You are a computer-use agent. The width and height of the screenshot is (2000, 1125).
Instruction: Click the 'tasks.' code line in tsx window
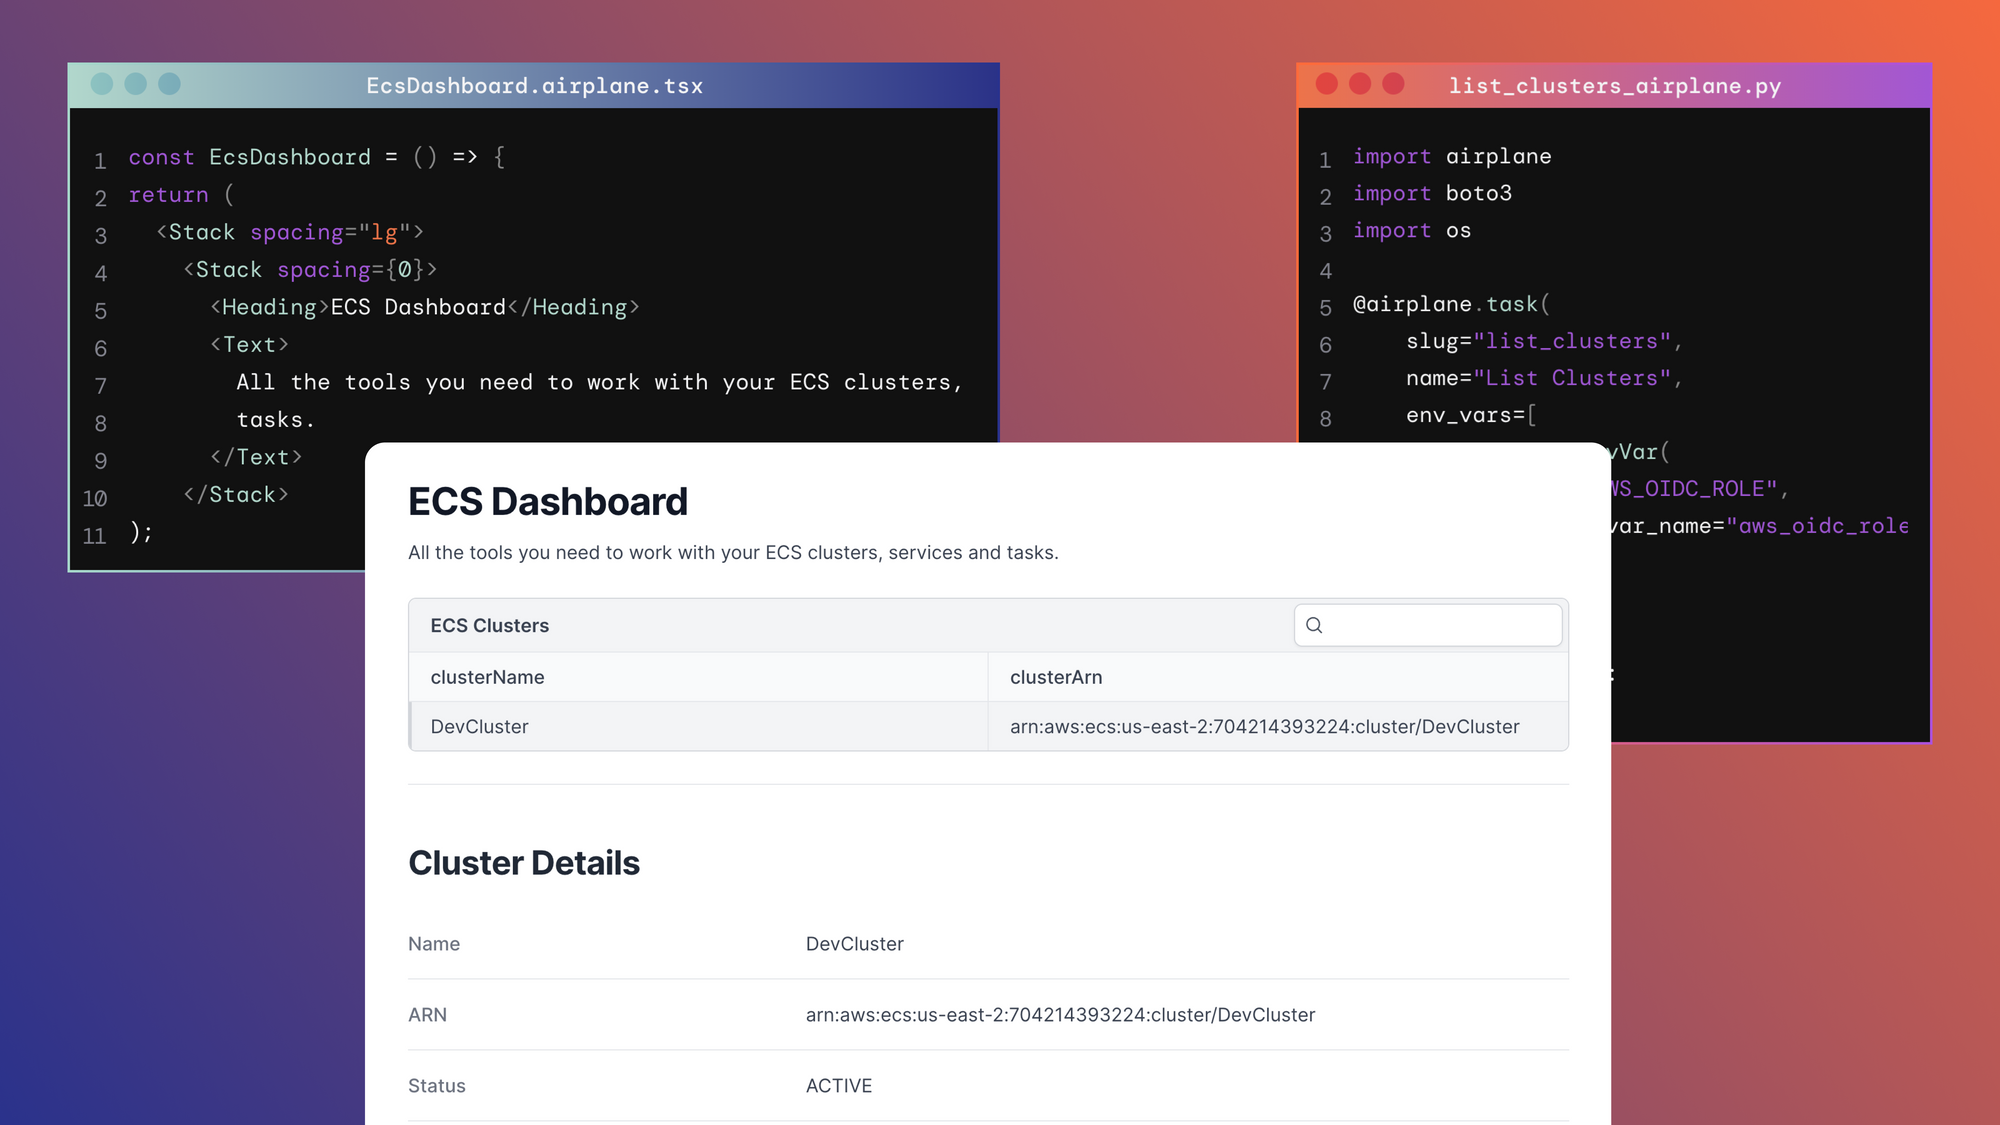(276, 420)
